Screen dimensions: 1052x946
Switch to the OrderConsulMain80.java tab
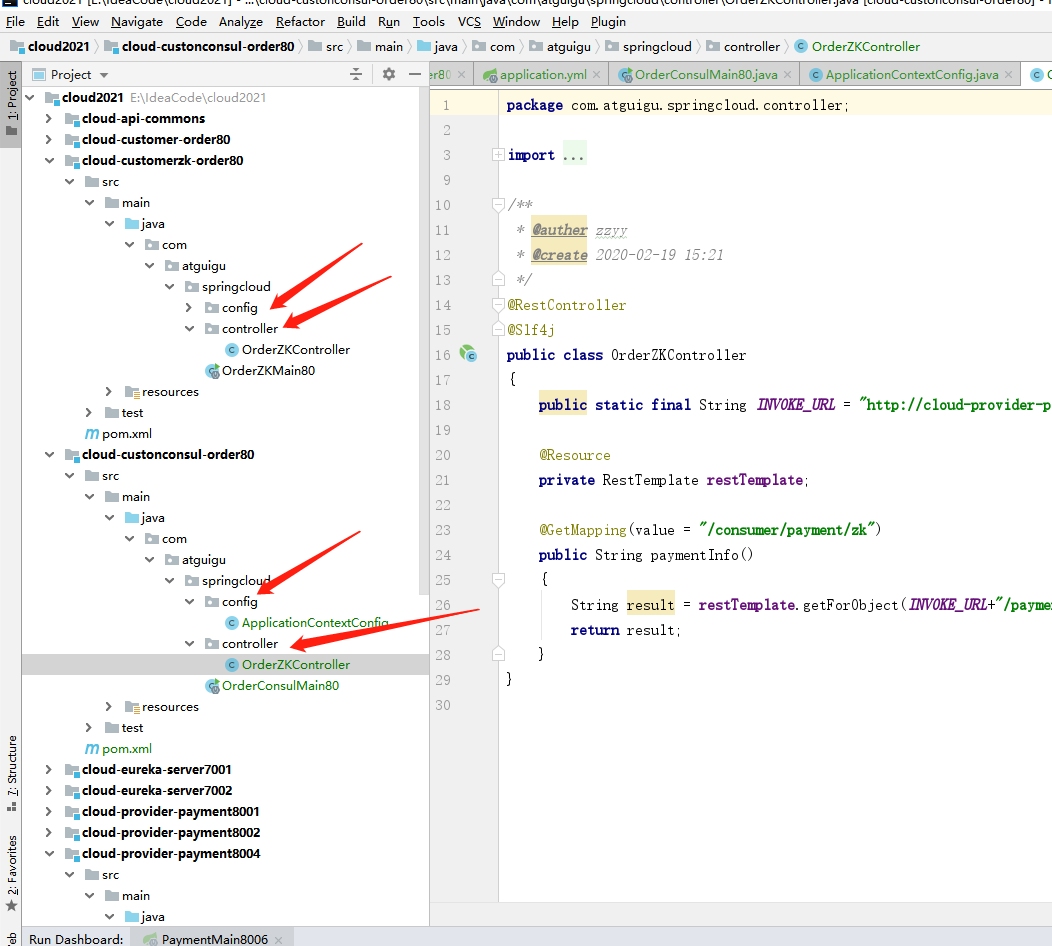tap(706, 74)
